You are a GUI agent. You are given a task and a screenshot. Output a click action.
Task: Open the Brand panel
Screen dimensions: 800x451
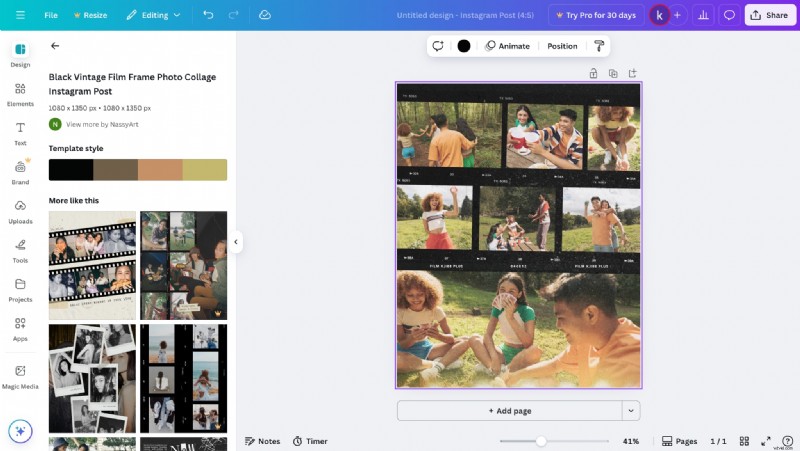click(x=20, y=172)
